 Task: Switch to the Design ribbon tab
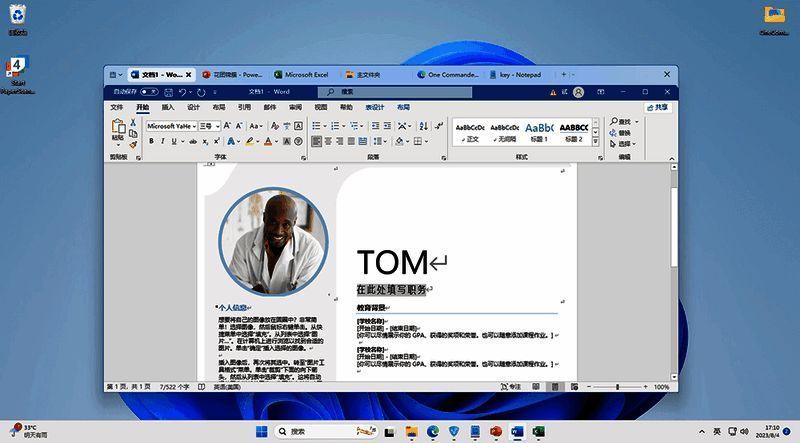point(193,107)
